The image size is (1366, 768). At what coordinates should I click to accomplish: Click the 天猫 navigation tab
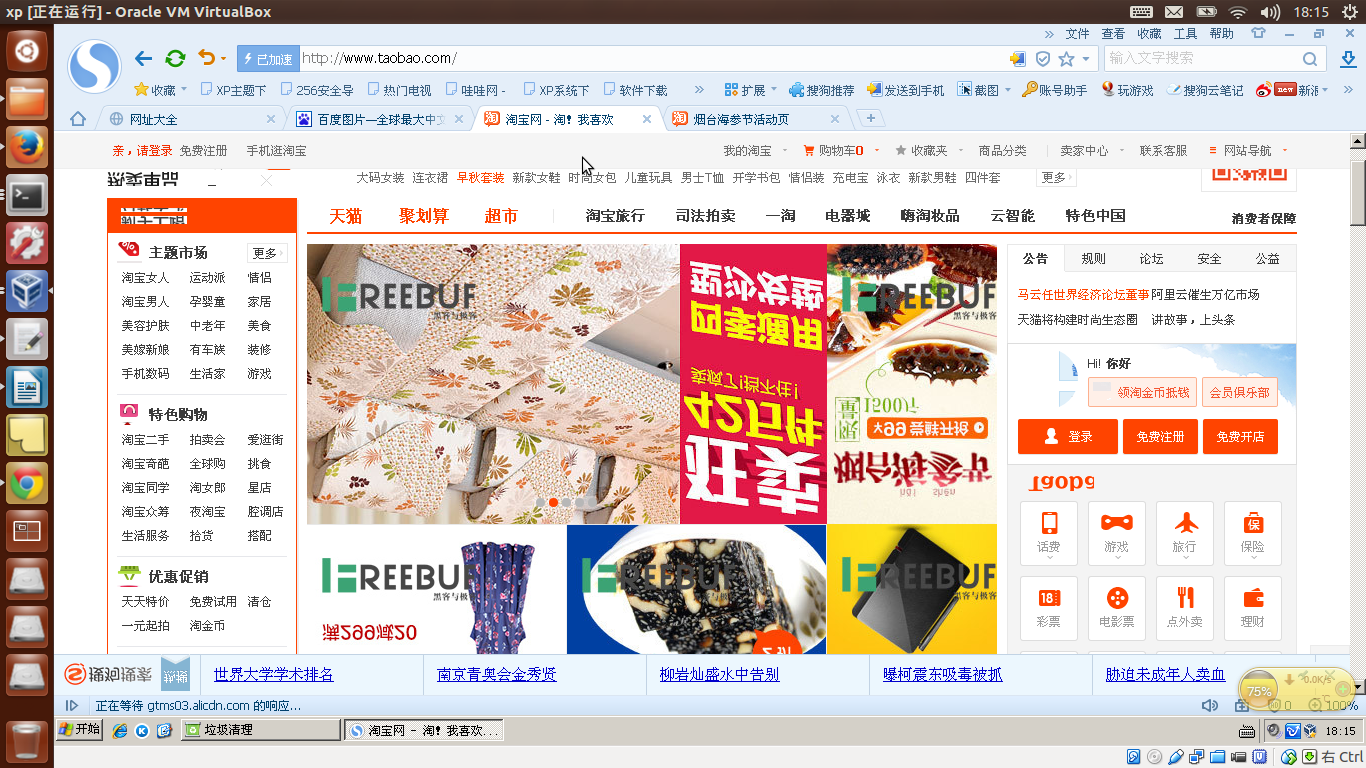click(346, 216)
